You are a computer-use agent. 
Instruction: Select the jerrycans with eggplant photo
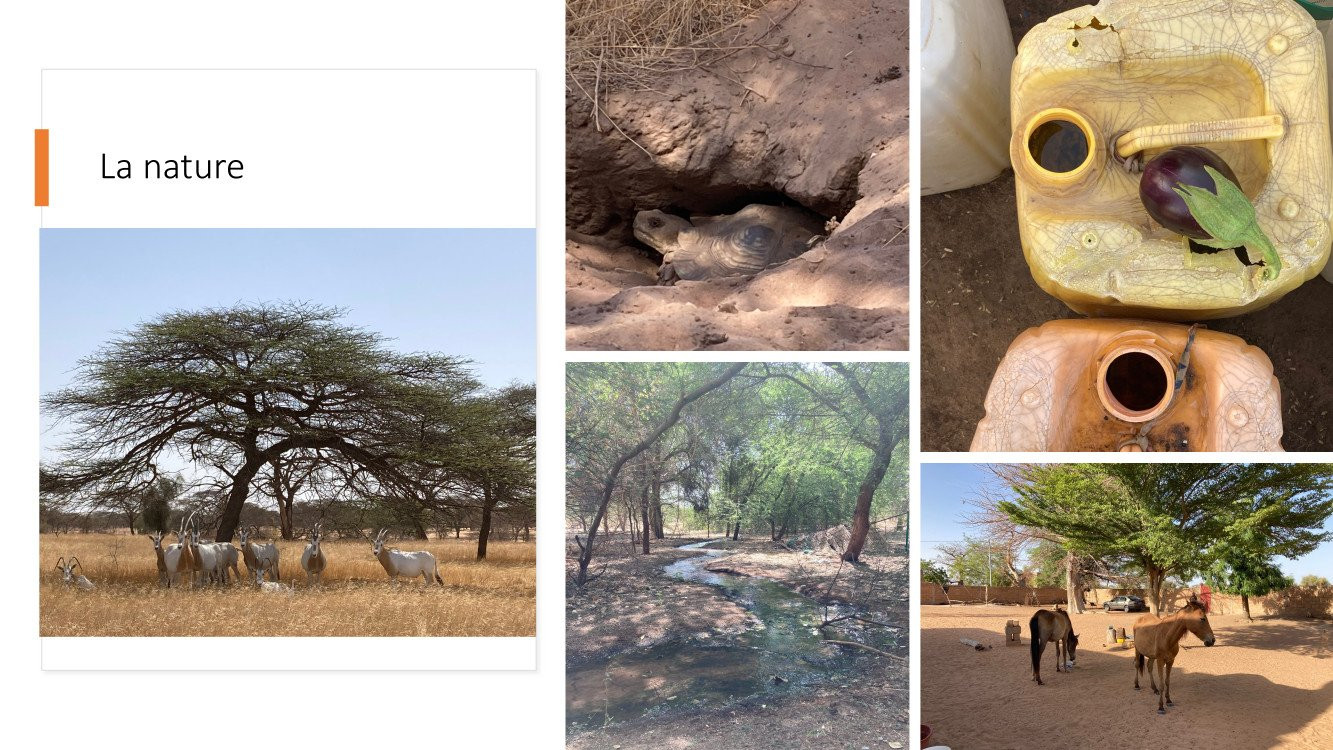click(x=1127, y=226)
